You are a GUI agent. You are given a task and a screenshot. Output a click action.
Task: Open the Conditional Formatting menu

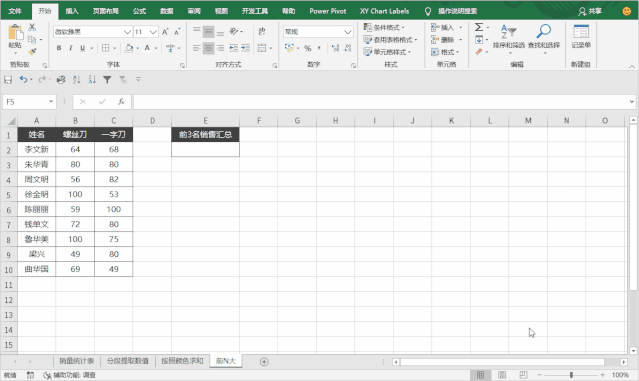pyautogui.click(x=384, y=28)
